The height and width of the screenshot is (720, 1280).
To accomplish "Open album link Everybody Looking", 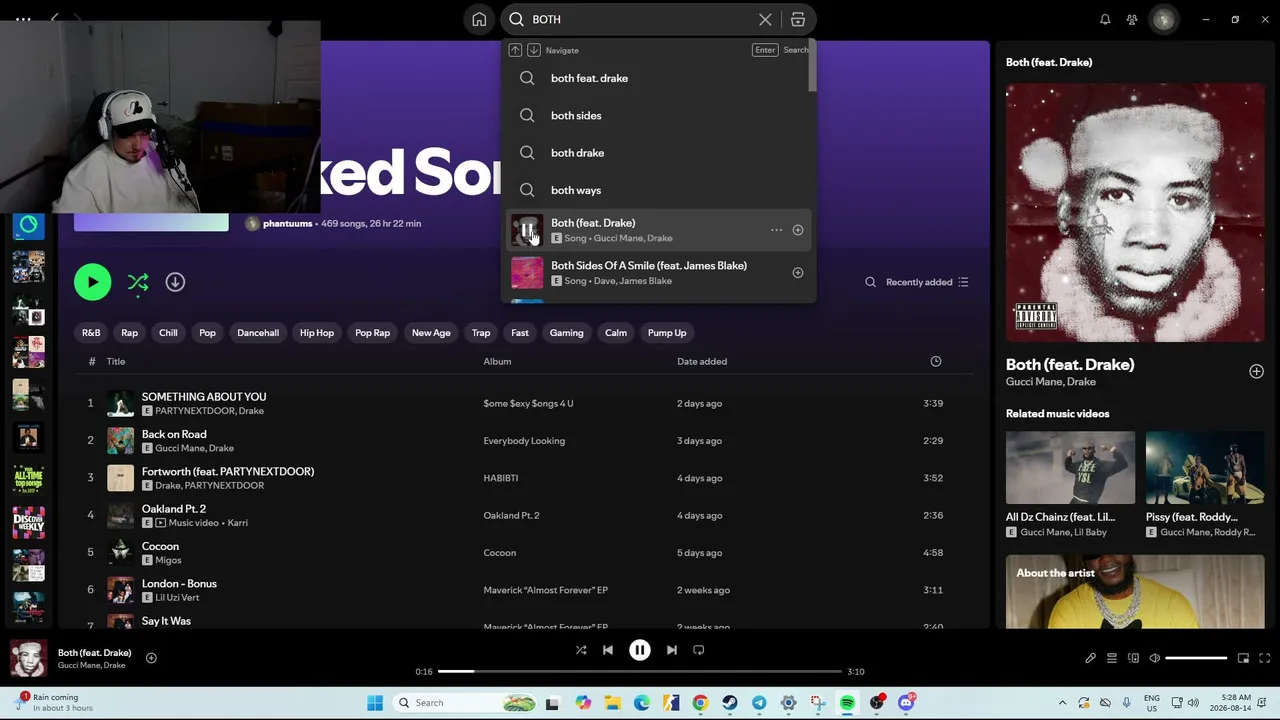I will pyautogui.click(x=524, y=441).
